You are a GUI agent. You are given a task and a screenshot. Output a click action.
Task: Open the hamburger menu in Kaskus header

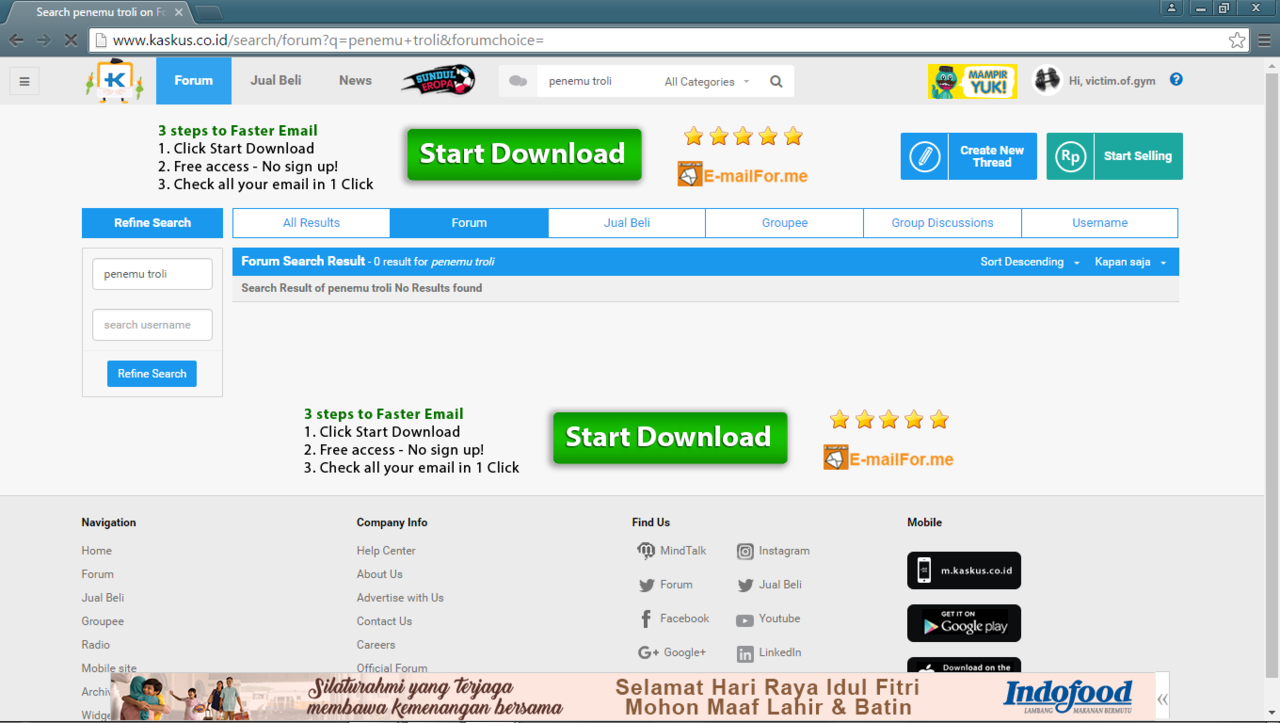pos(24,81)
